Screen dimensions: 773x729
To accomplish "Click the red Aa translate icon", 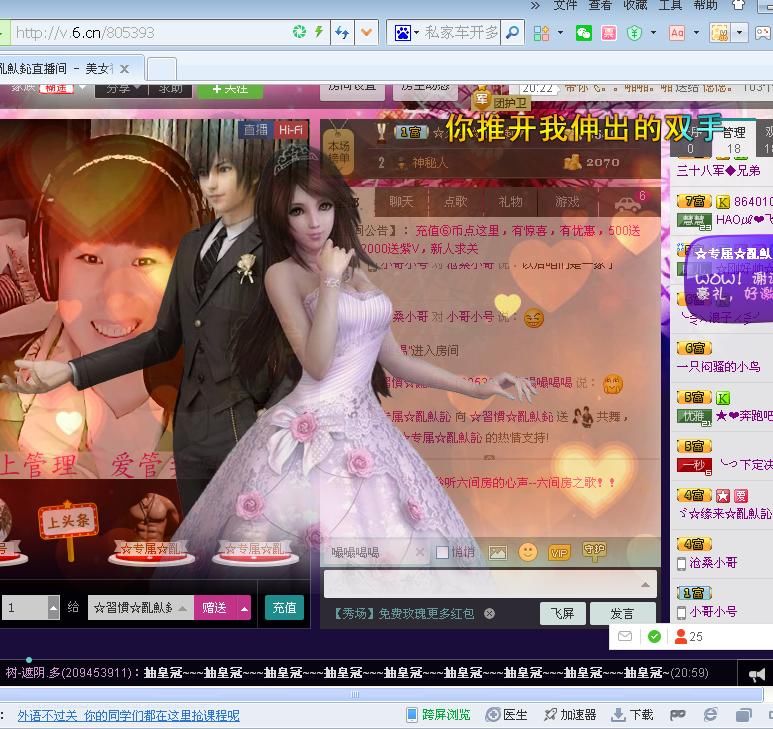I will point(677,33).
